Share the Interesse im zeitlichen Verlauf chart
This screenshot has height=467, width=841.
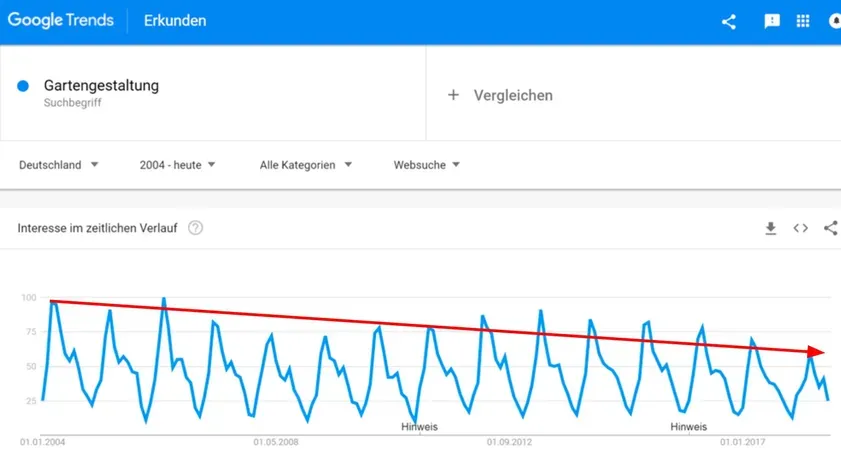click(831, 228)
